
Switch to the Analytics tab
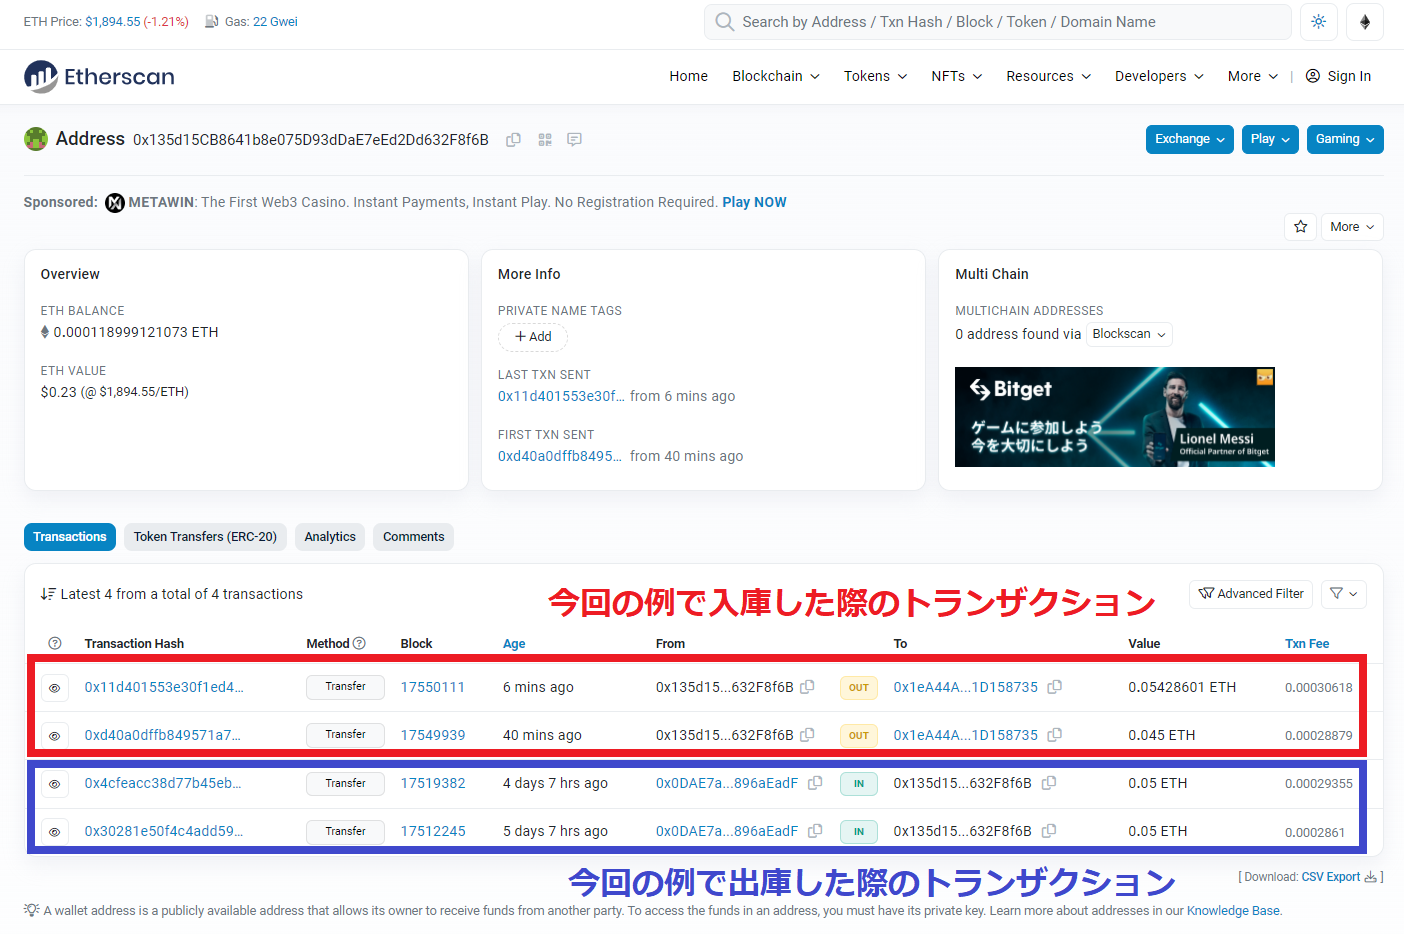(x=330, y=537)
